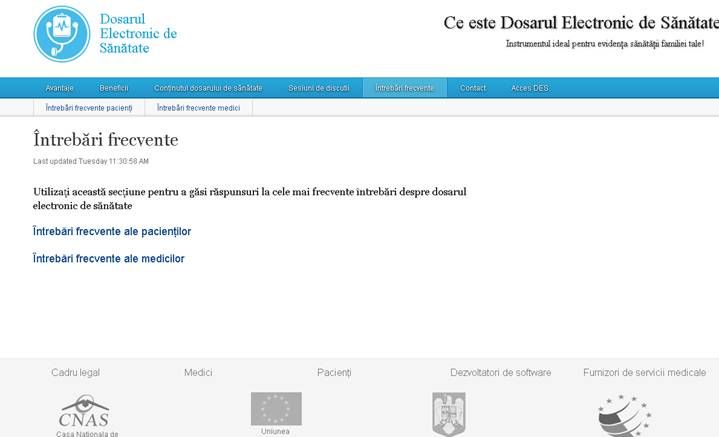Open the Avantaje menu item
The height and width of the screenshot is (437, 719).
click(59, 88)
